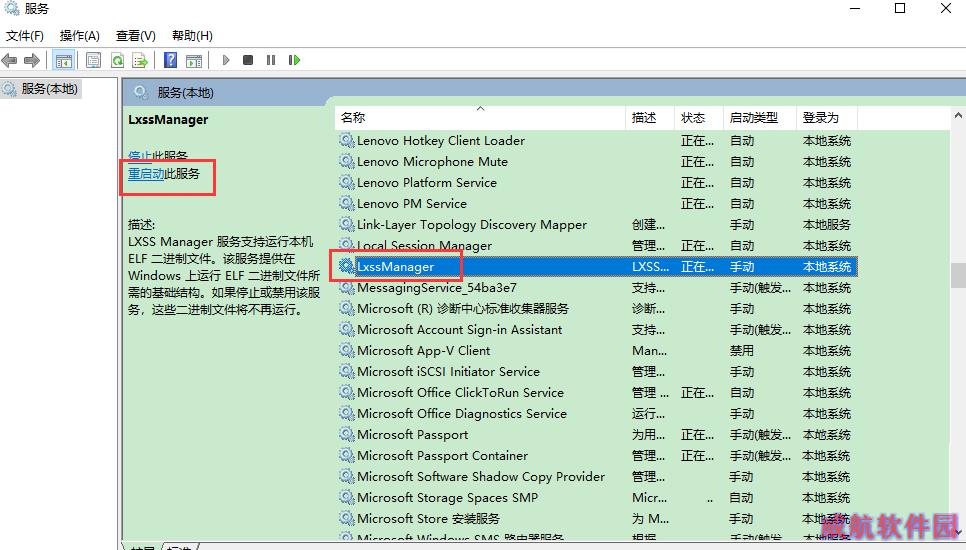Click the 停止 link above 重启动此服务
966x550 pixels.
coord(140,155)
